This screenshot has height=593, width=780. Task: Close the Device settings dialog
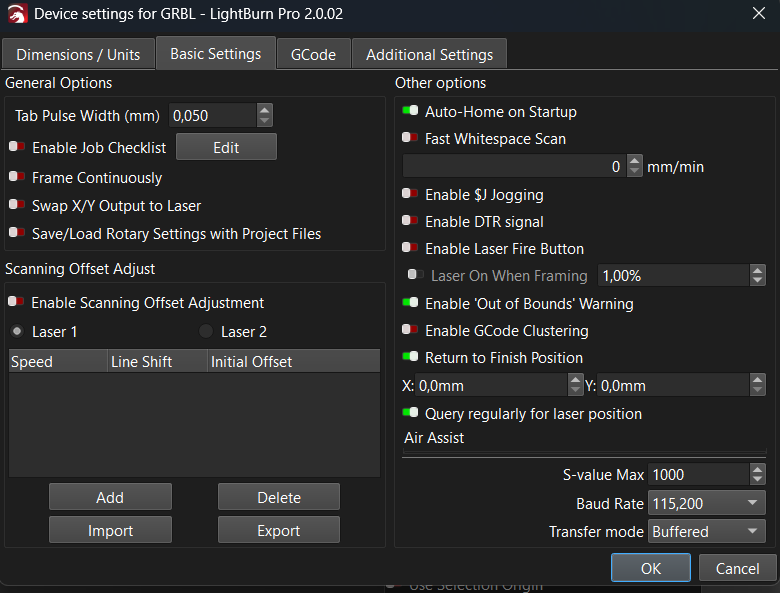click(759, 13)
